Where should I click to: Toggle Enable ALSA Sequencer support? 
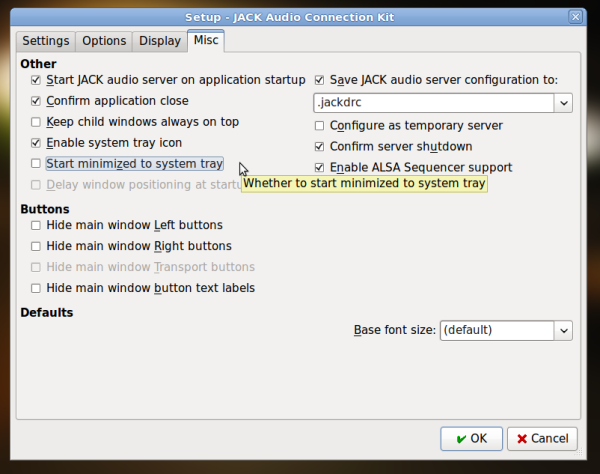(319, 168)
